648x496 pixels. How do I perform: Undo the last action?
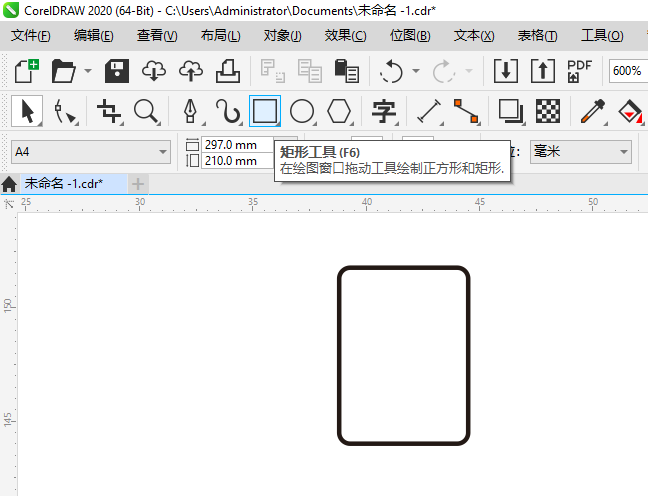click(391, 71)
